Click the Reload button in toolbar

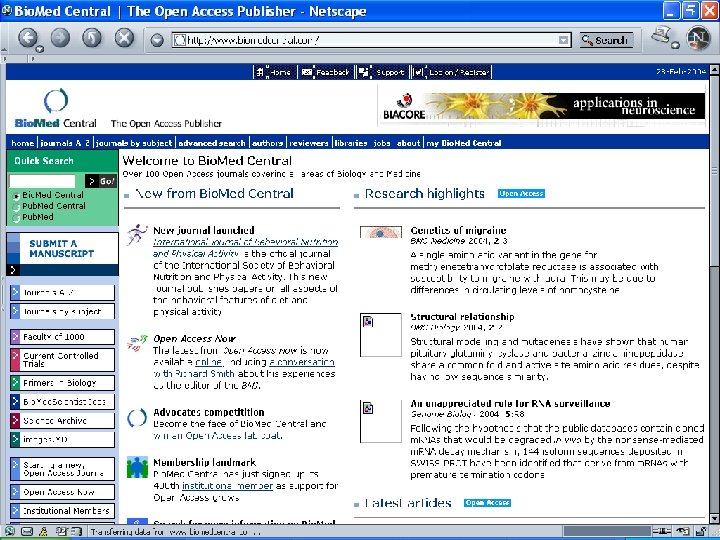(x=91, y=38)
